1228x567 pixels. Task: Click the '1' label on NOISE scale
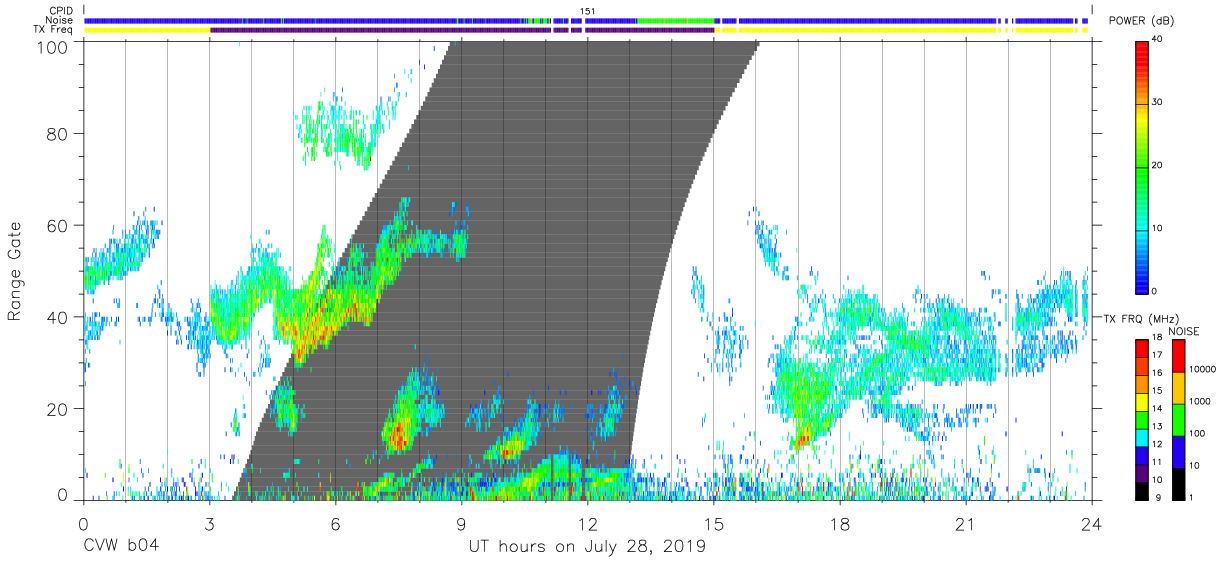pyautogui.click(x=1193, y=497)
